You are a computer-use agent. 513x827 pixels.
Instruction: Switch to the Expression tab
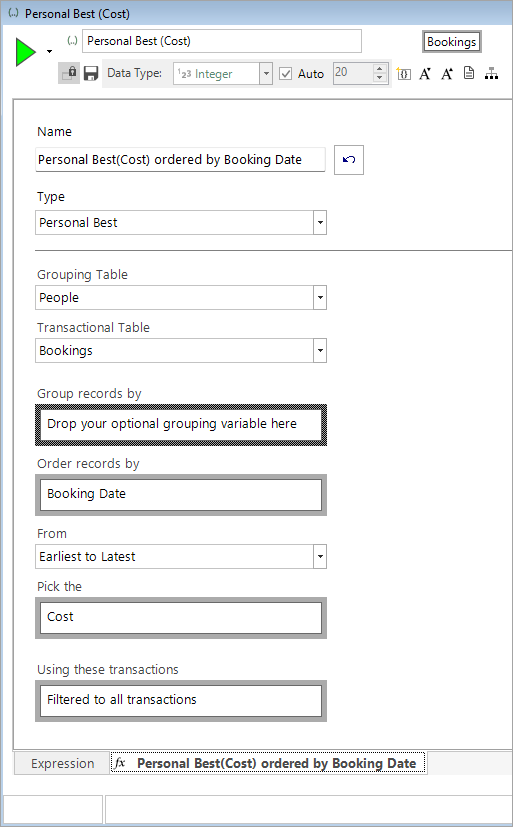click(x=62, y=763)
